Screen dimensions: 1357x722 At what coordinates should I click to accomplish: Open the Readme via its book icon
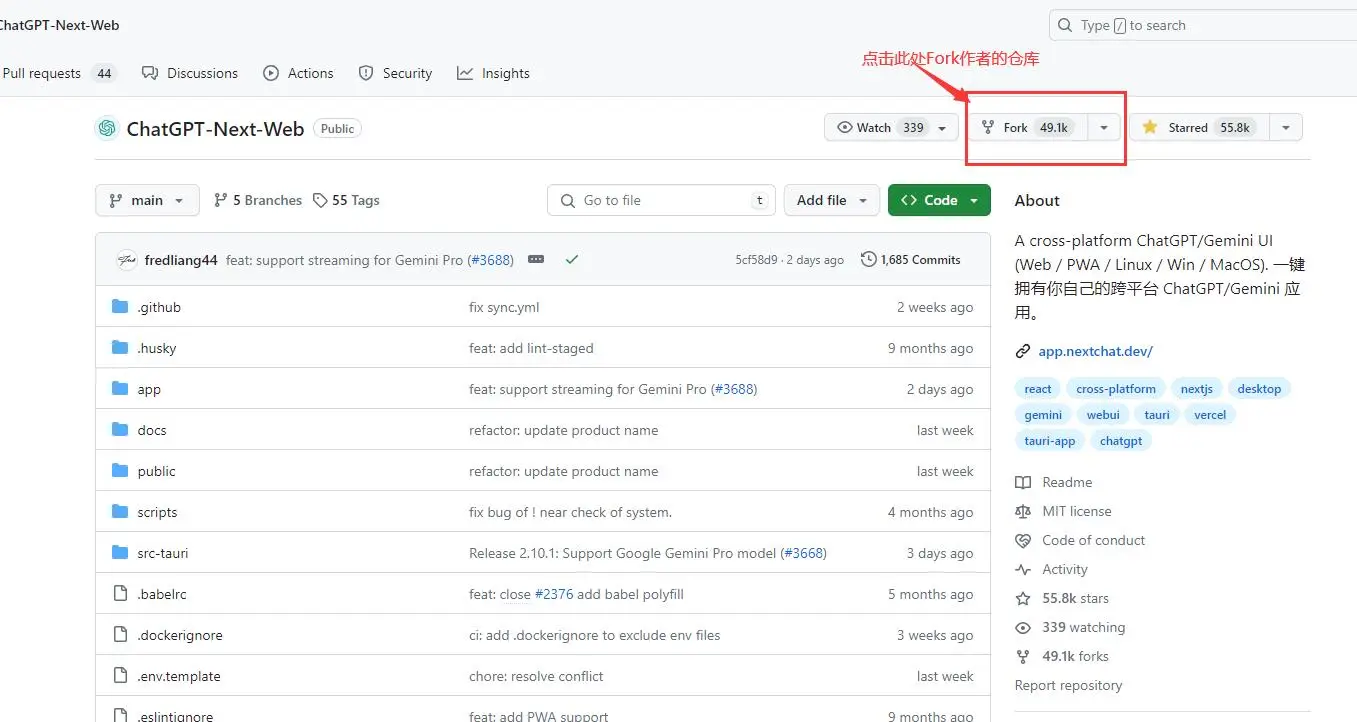click(x=1022, y=482)
